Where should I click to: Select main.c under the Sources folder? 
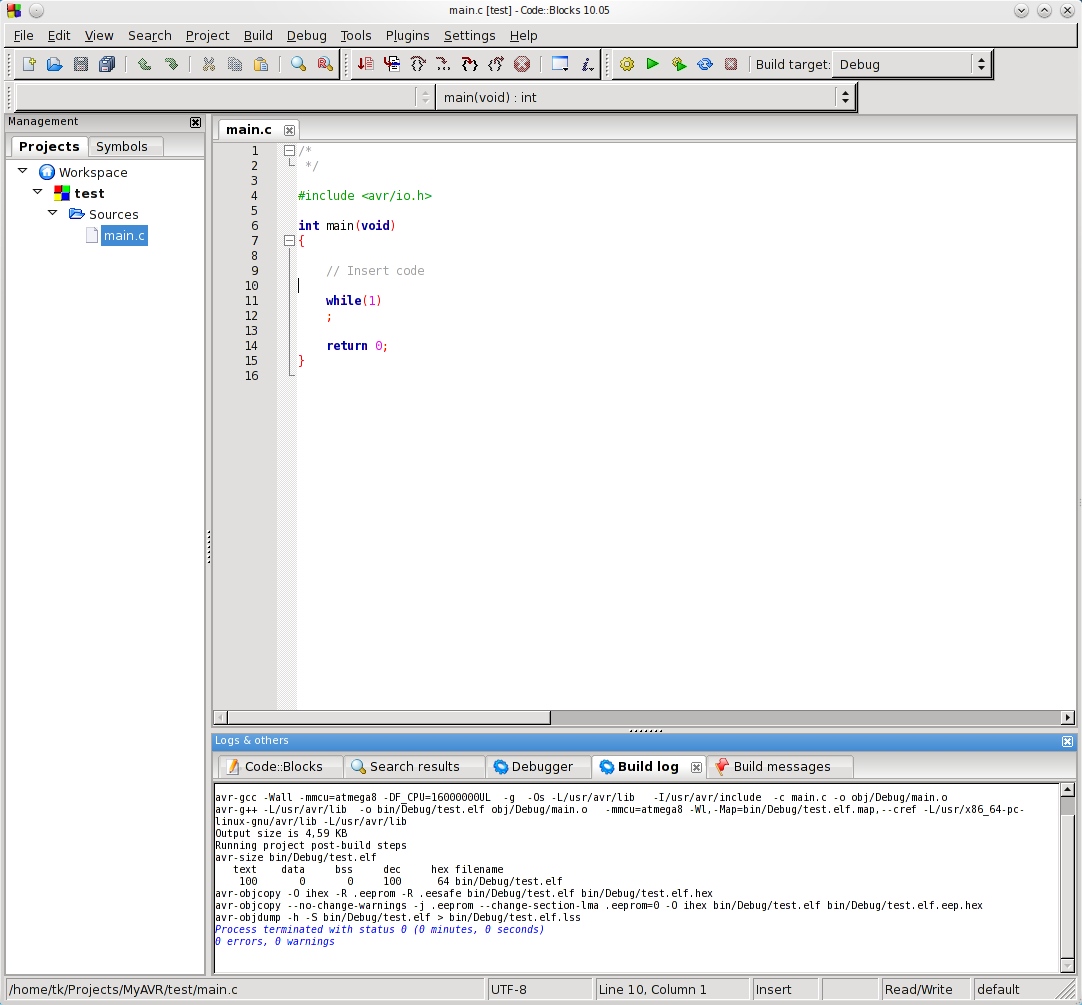pos(124,235)
